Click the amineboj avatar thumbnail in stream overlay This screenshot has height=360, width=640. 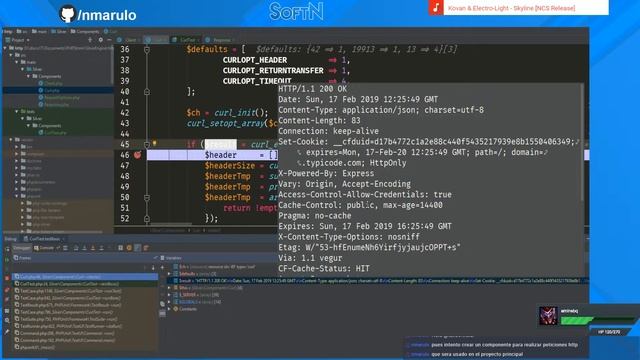click(x=548, y=315)
